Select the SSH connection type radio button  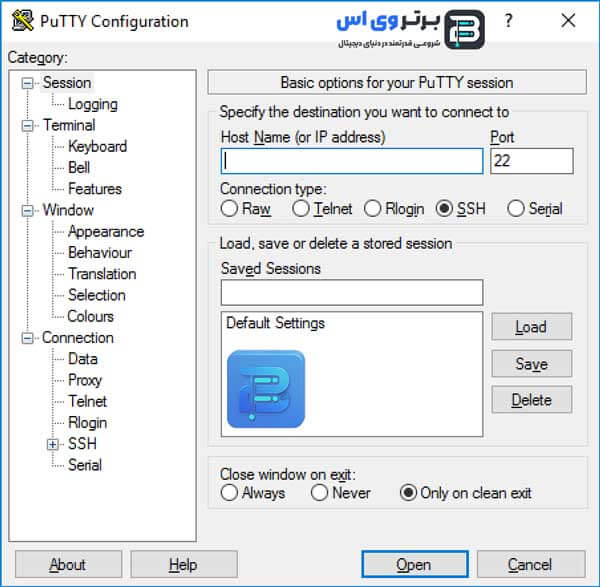click(444, 209)
